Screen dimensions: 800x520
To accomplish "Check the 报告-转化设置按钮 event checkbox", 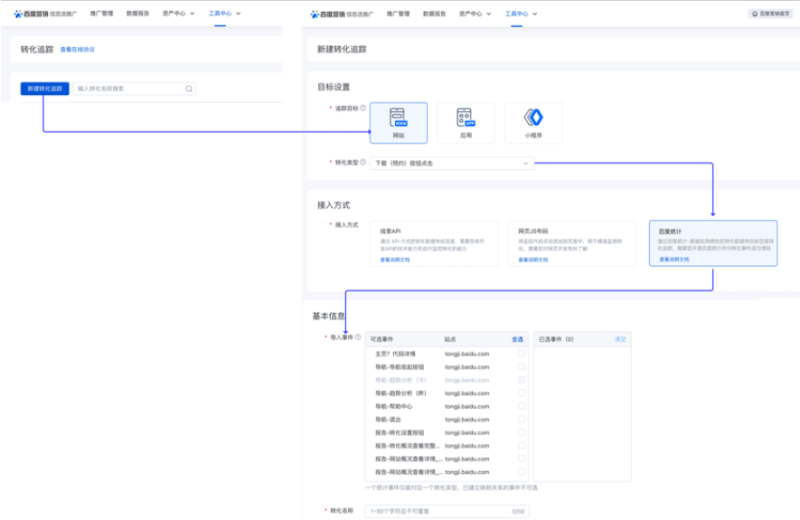I will pyautogui.click(x=521, y=432).
